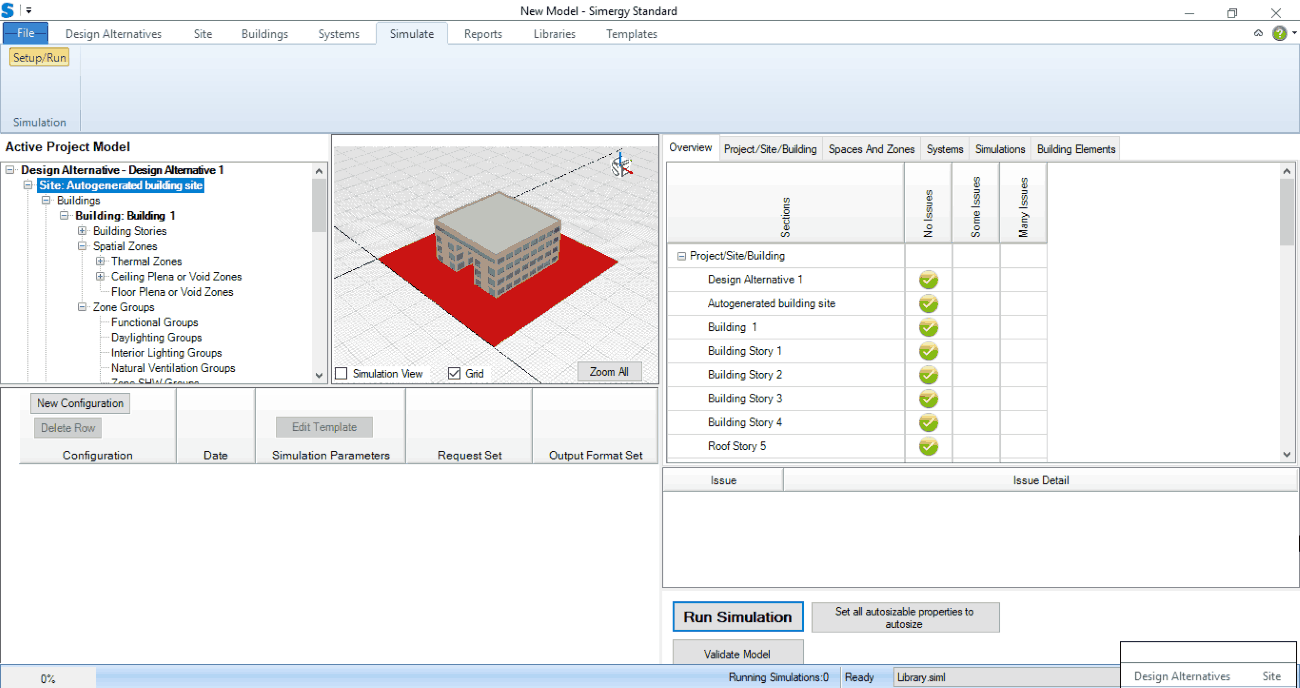Click the Simergy S logo icon
Image resolution: width=1300 pixels, height=688 pixels.
click(8, 10)
